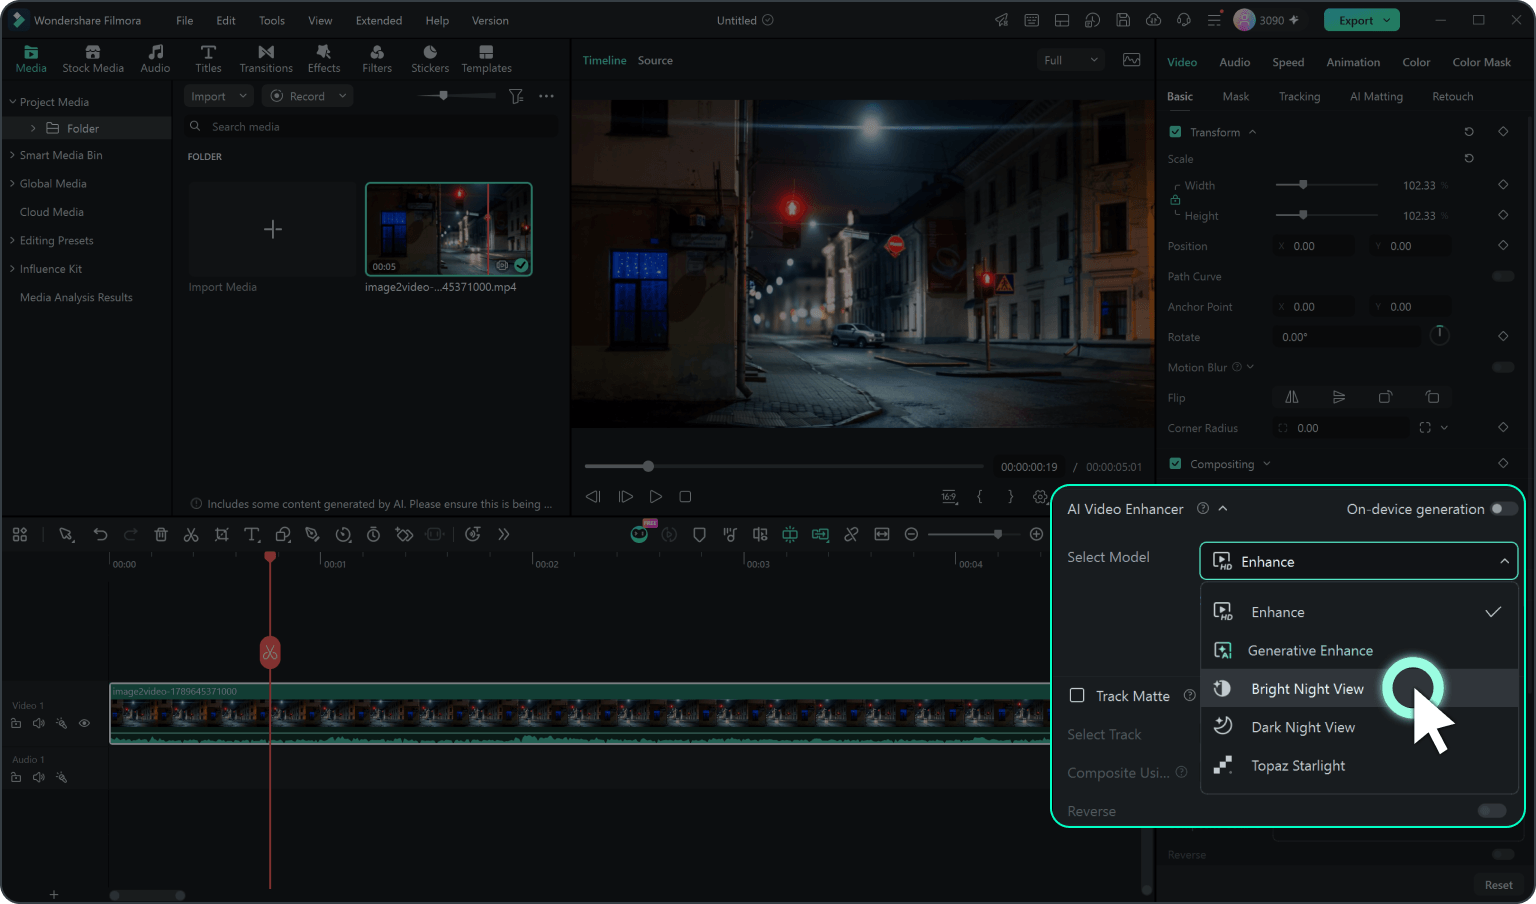Click the stop button under preview
The height and width of the screenshot is (904, 1536).
pos(685,496)
